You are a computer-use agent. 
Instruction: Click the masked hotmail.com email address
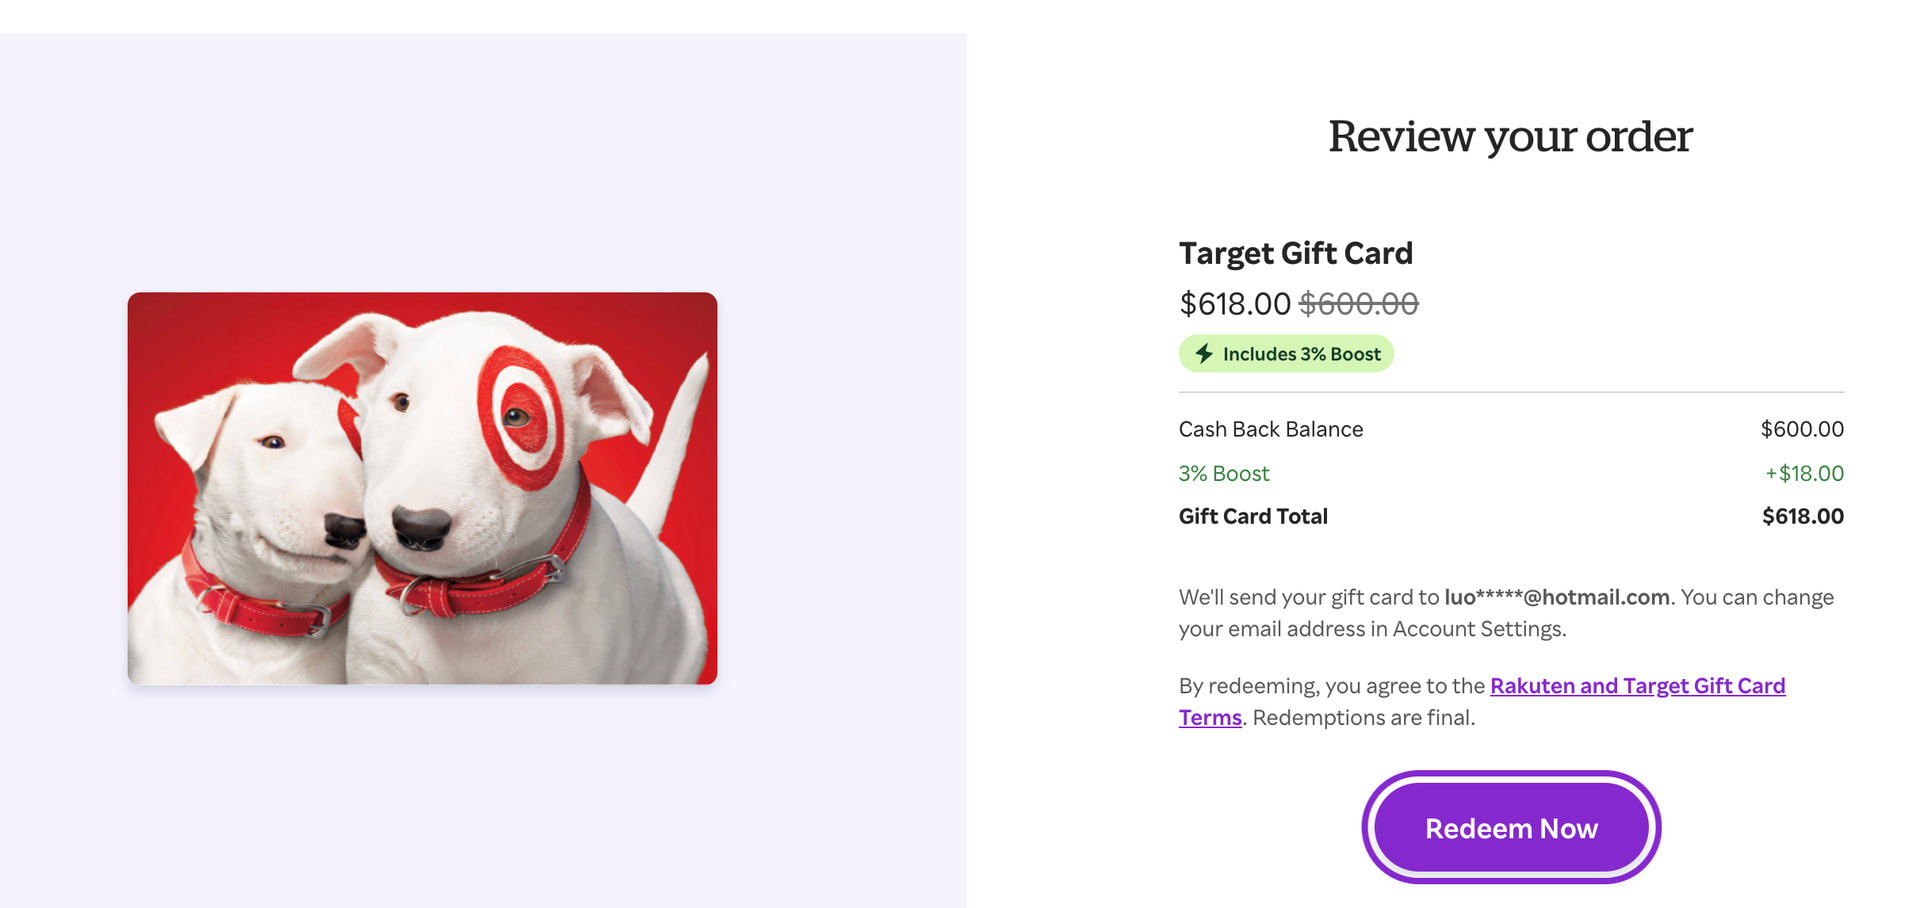coord(1556,597)
